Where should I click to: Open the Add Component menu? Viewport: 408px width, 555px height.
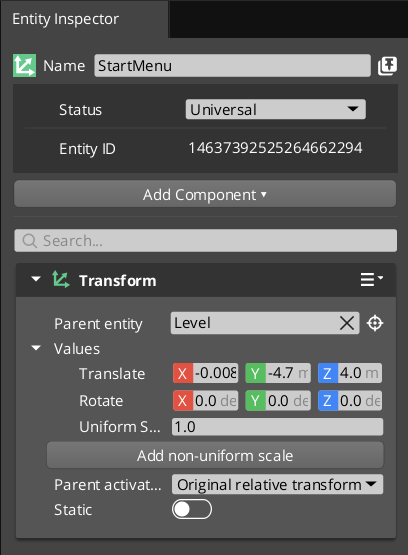(x=205, y=194)
